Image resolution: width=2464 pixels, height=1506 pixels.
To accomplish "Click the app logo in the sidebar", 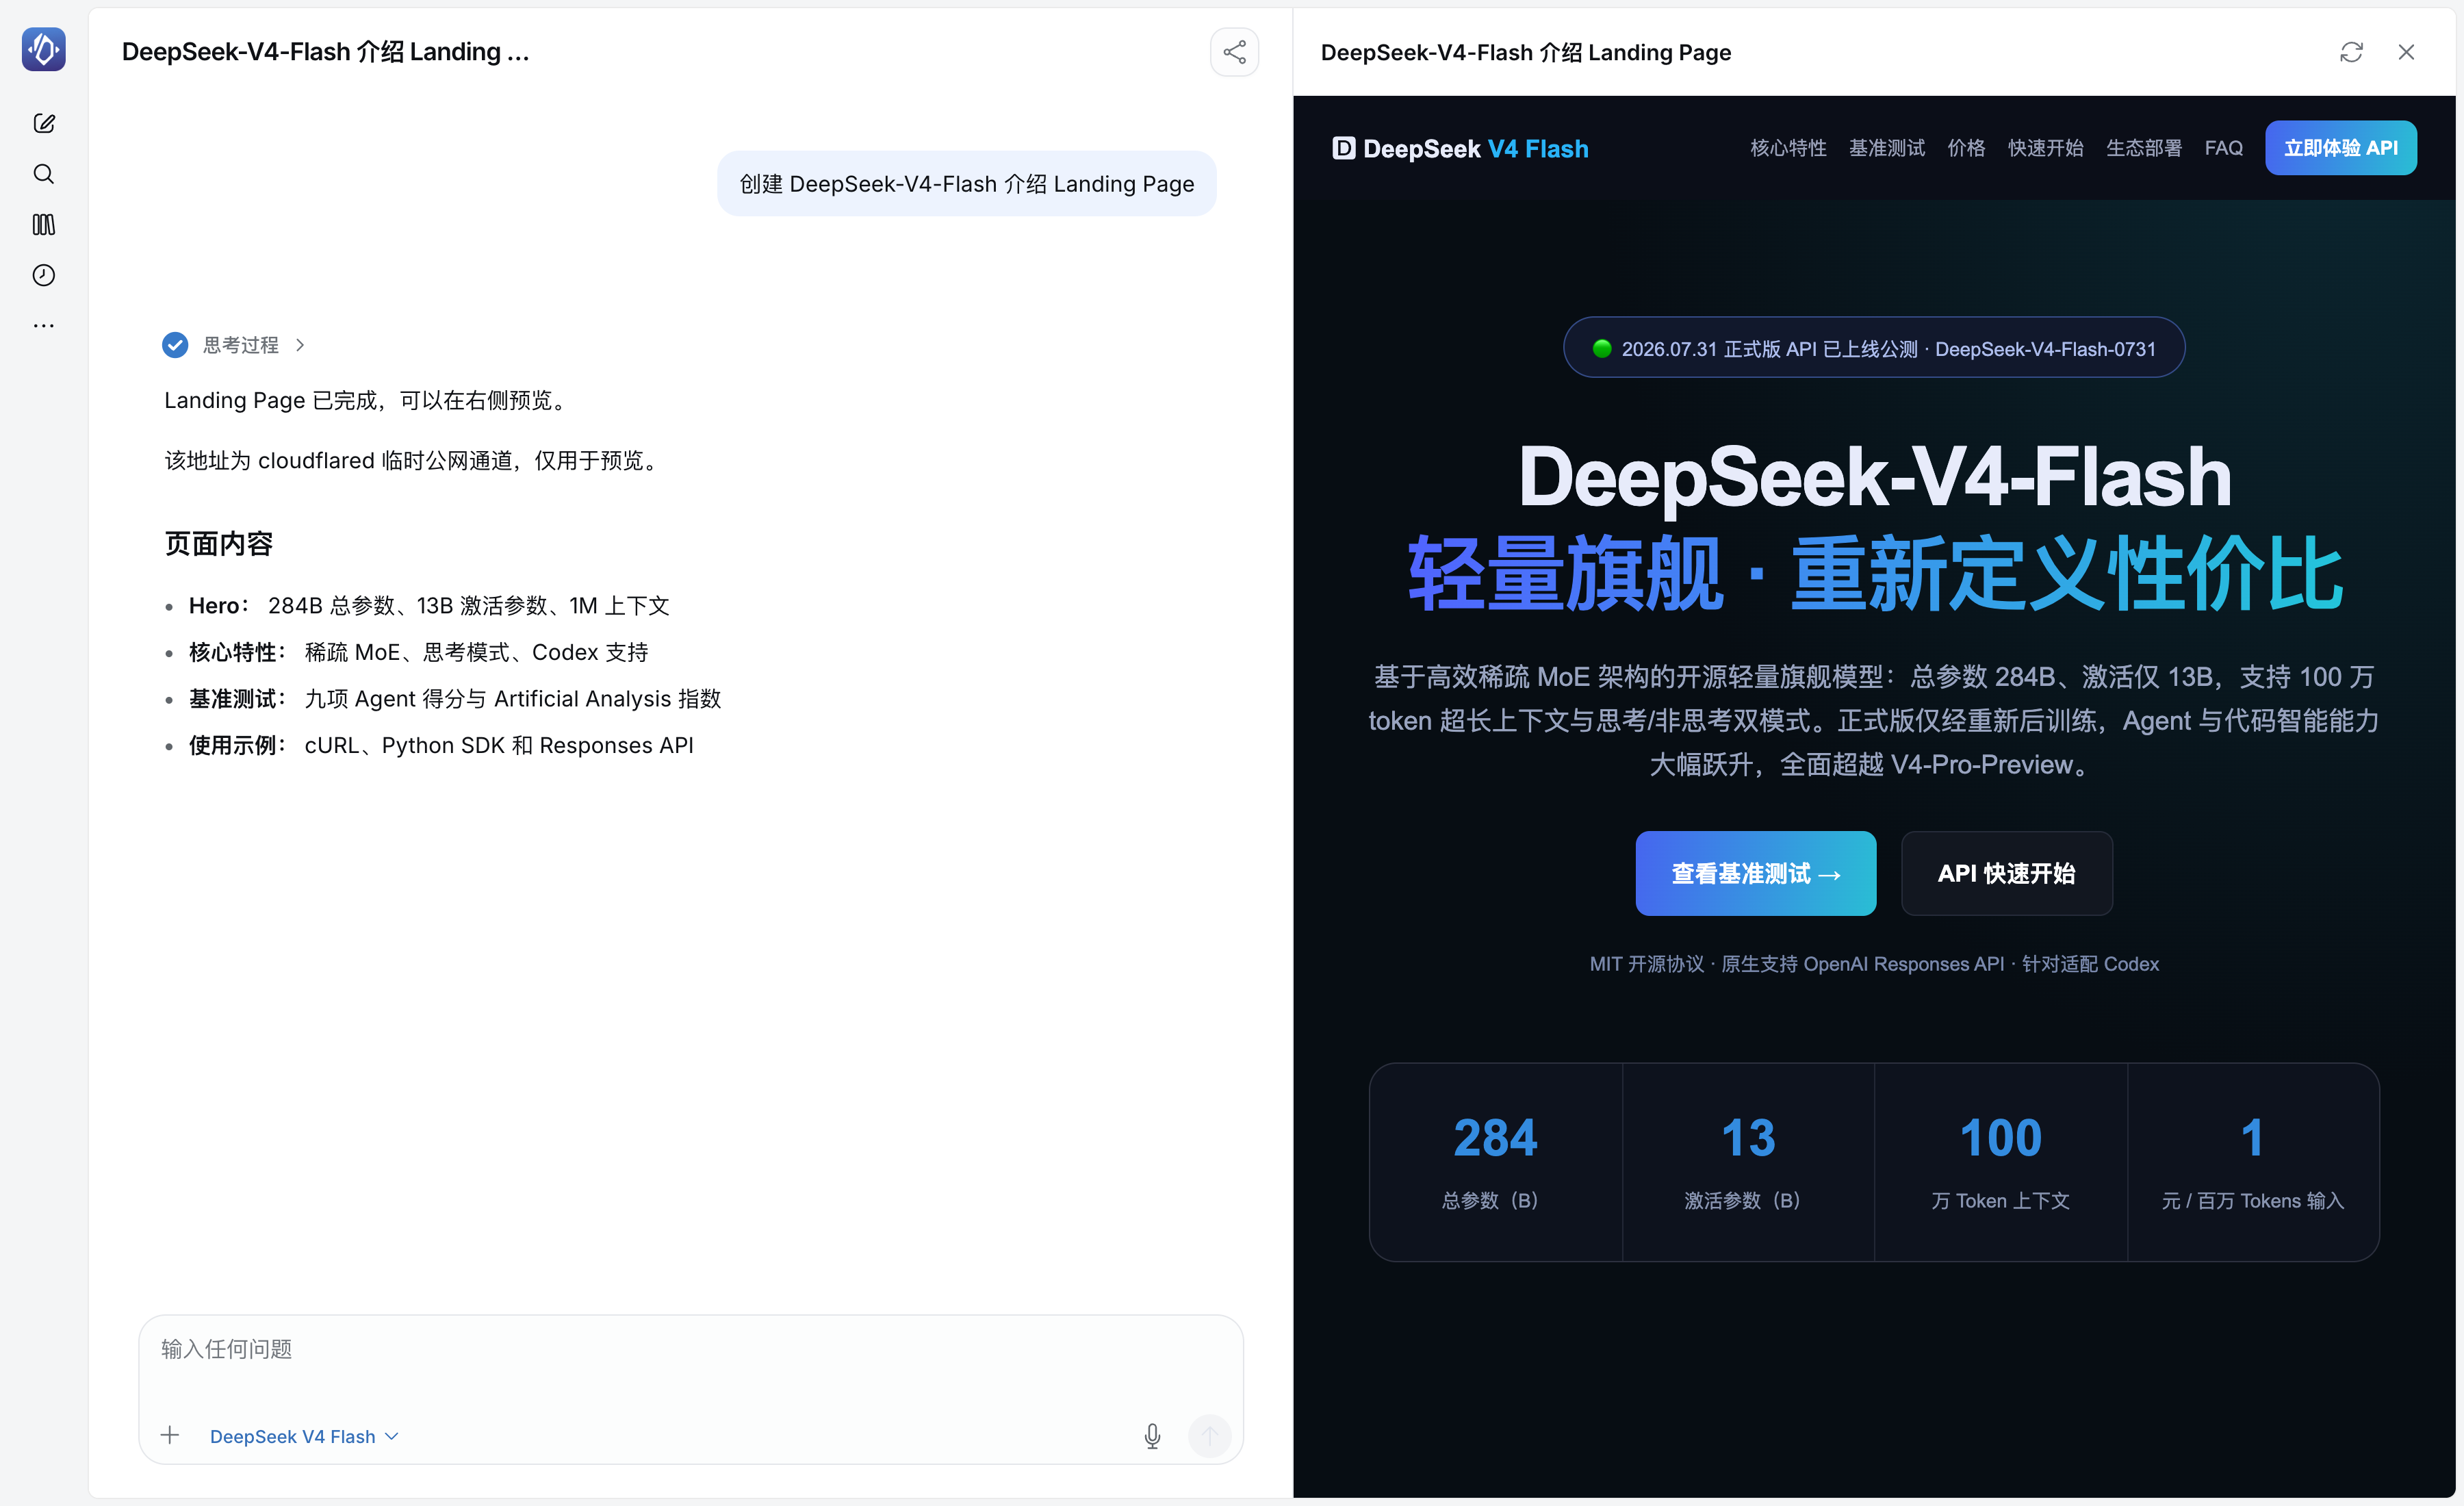I will point(44,50).
